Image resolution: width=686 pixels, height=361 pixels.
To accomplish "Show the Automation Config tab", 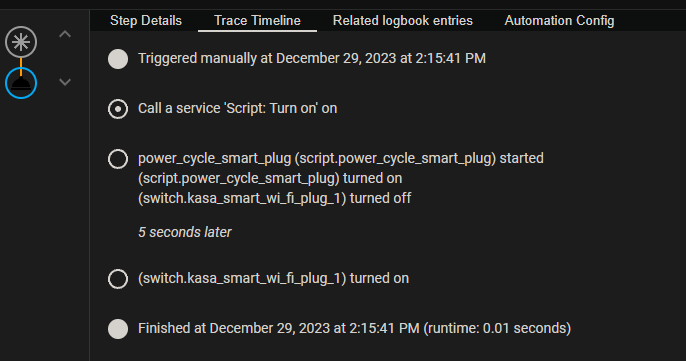I will [559, 21].
